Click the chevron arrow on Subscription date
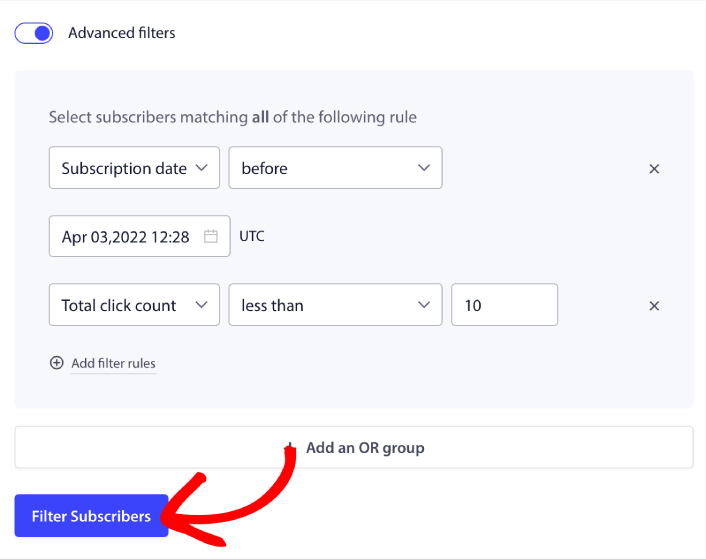Screen dimensions: 706x559 [202, 168]
